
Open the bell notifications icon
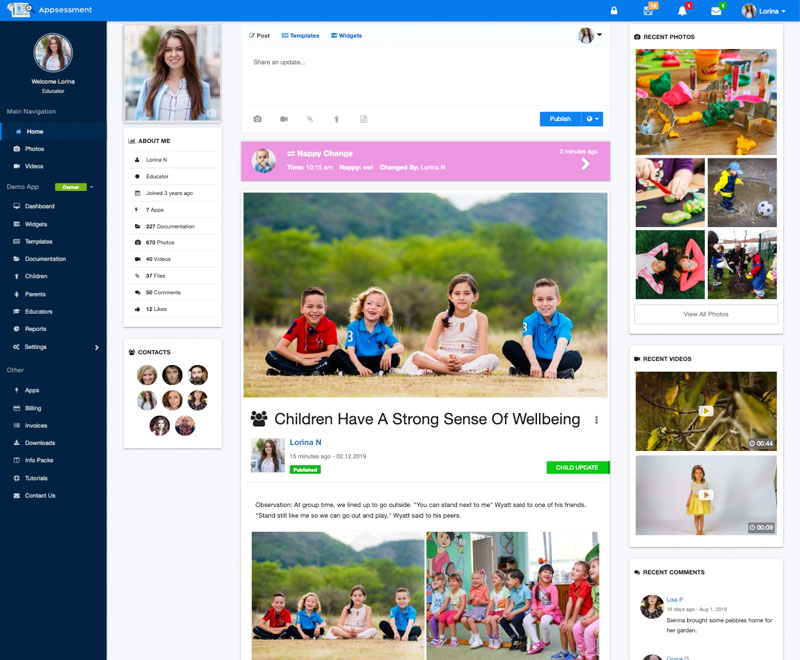tap(682, 11)
